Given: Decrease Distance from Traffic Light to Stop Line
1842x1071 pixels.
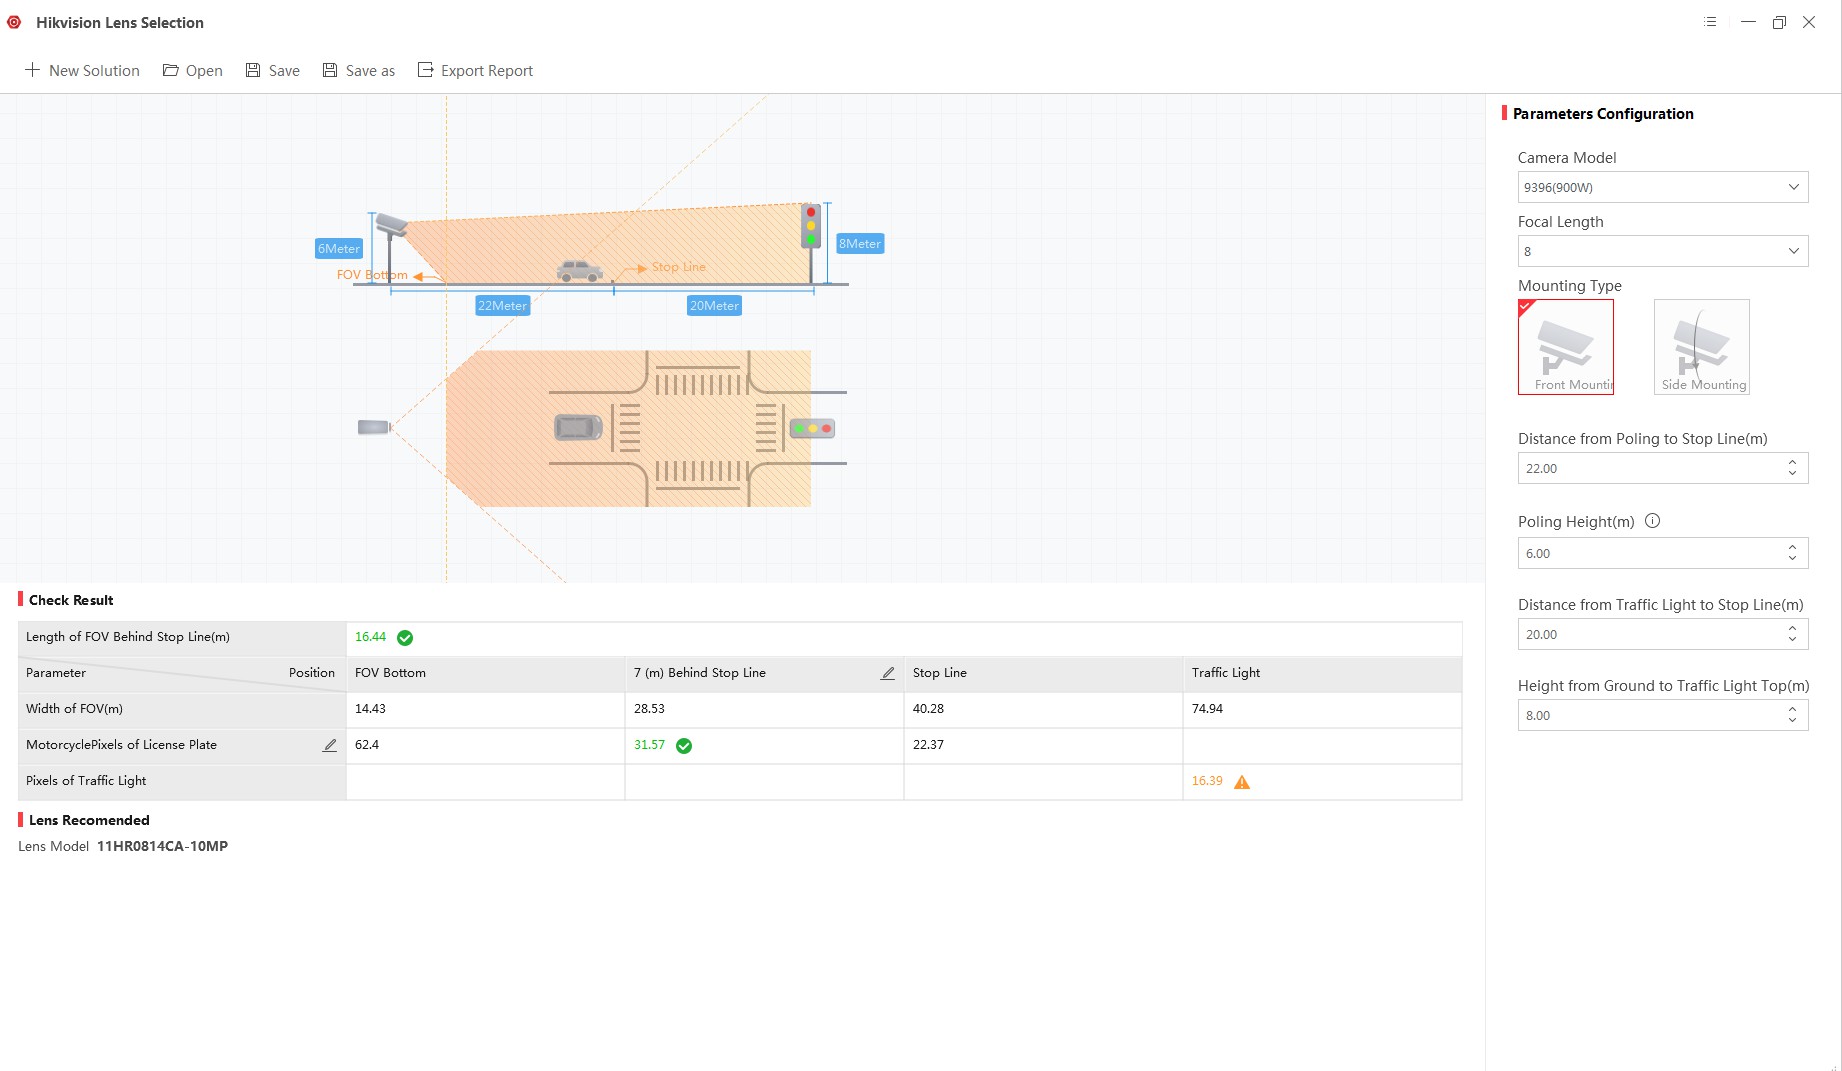Looking at the screenshot, I should tap(1792, 640).
